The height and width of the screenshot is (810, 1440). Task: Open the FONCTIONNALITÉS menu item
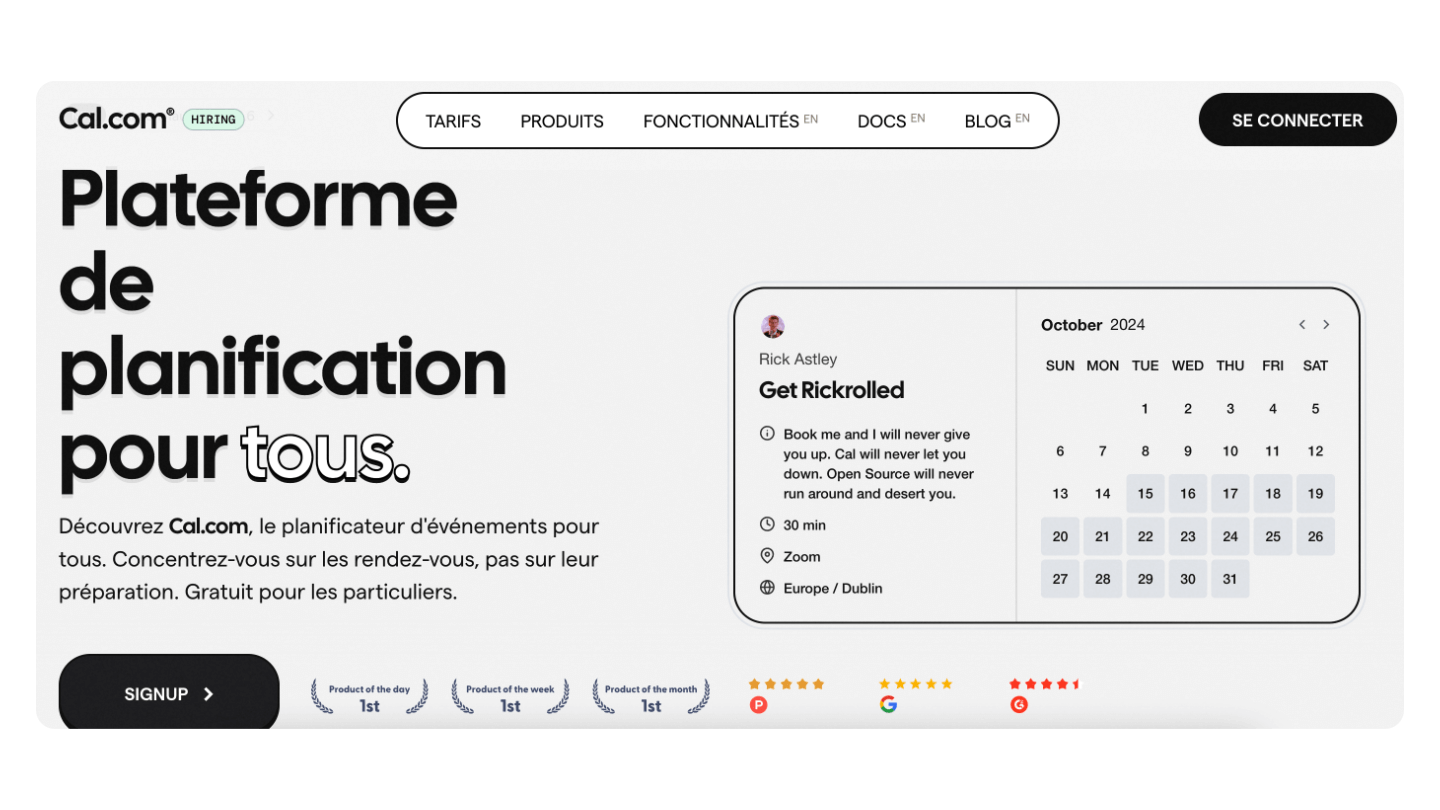tap(730, 121)
